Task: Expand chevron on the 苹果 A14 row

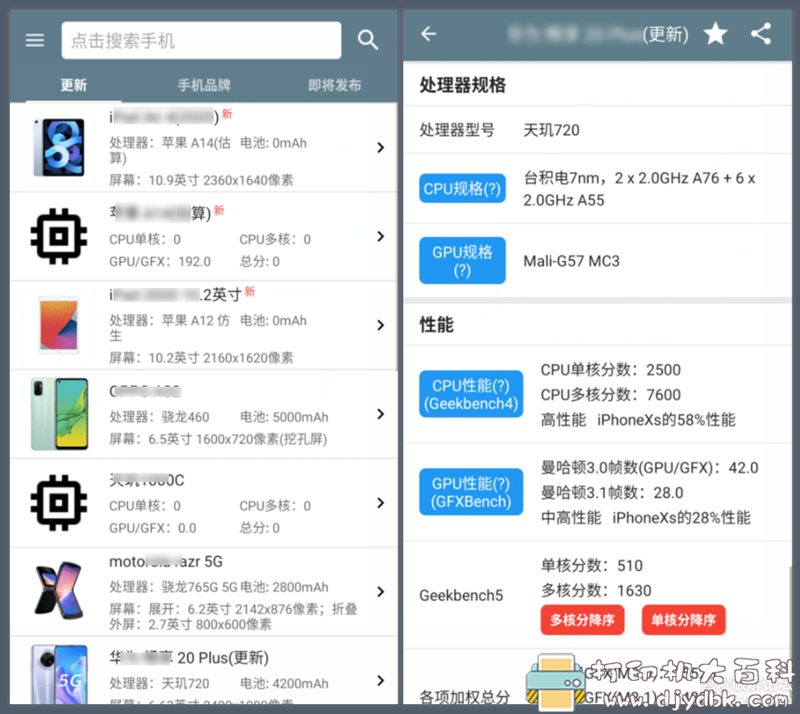Action: 380,147
